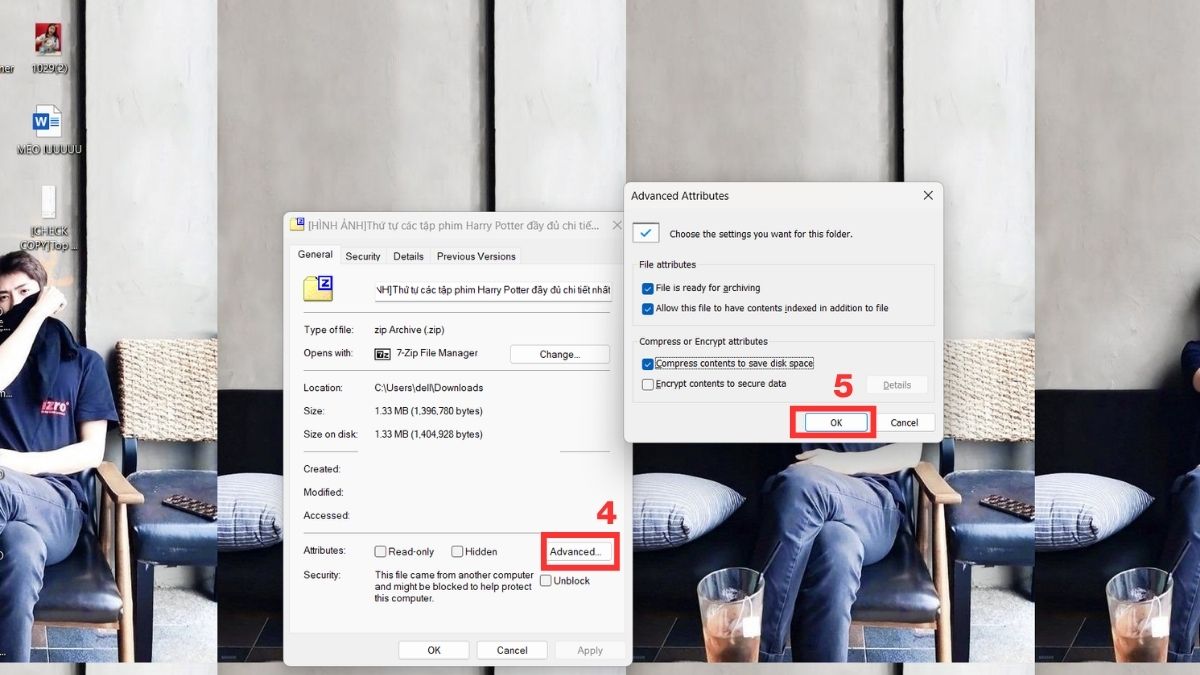
Task: Click Size on disk value 1,404,928 bytes
Action: (x=428, y=434)
